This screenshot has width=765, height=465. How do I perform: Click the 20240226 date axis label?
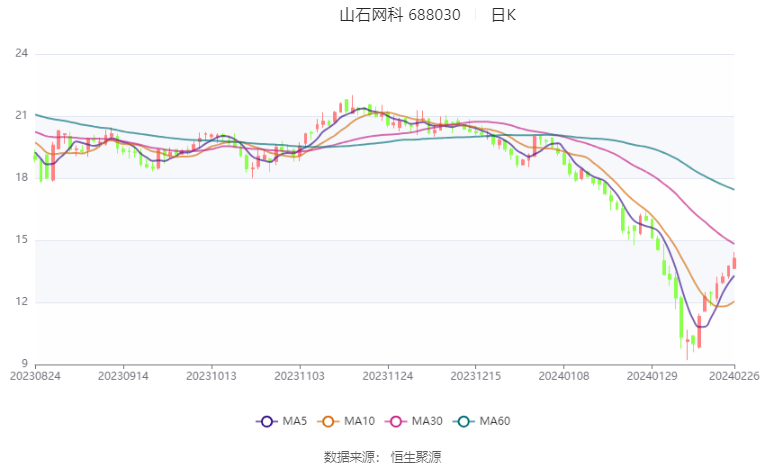pos(734,376)
